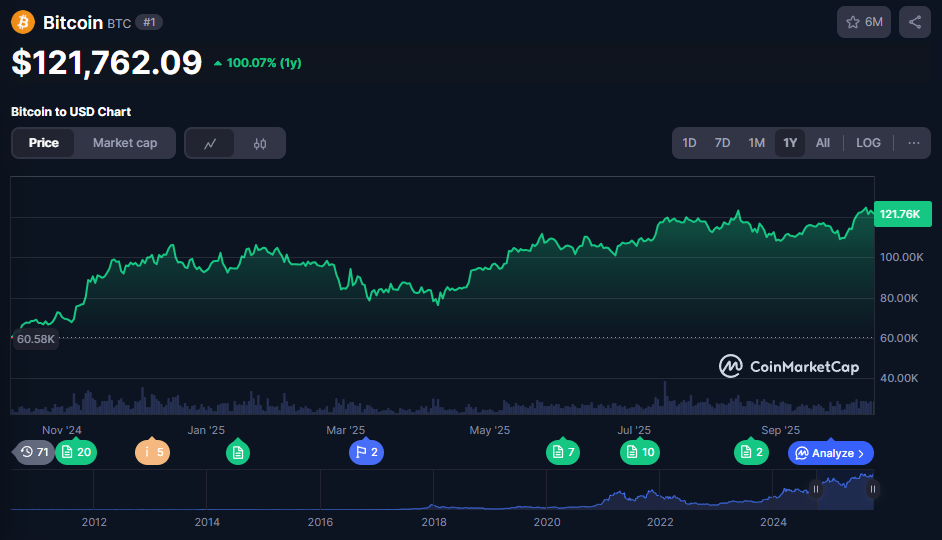Image resolution: width=942 pixels, height=540 pixels.
Task: Add Bitcoin to watchlist with star button
Action: (x=863, y=22)
